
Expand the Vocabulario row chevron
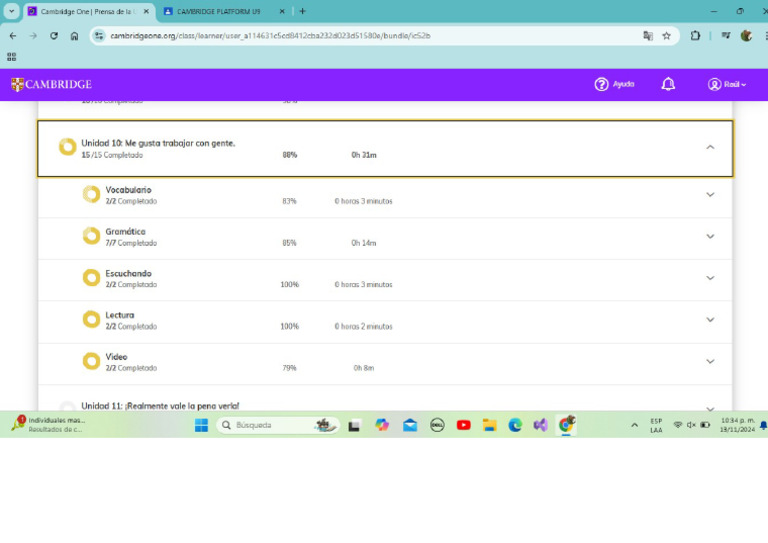710,194
